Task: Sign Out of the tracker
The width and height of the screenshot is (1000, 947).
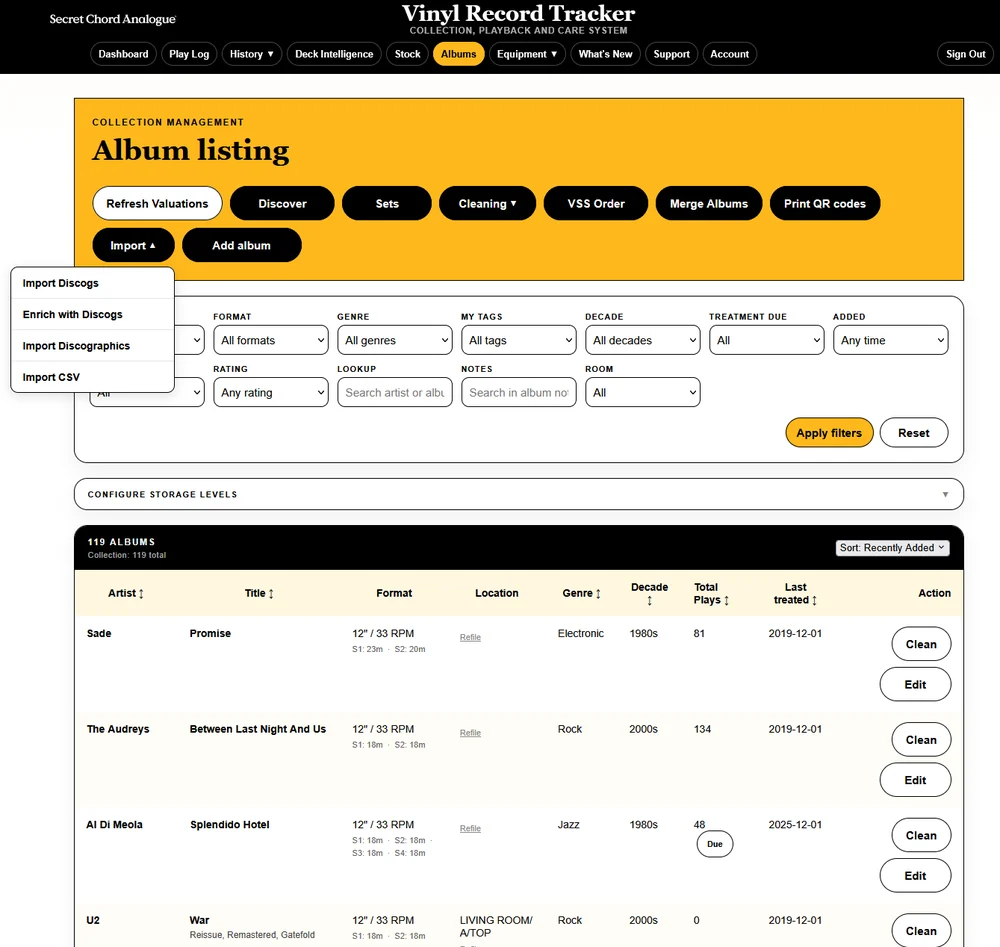Action: [x=966, y=54]
